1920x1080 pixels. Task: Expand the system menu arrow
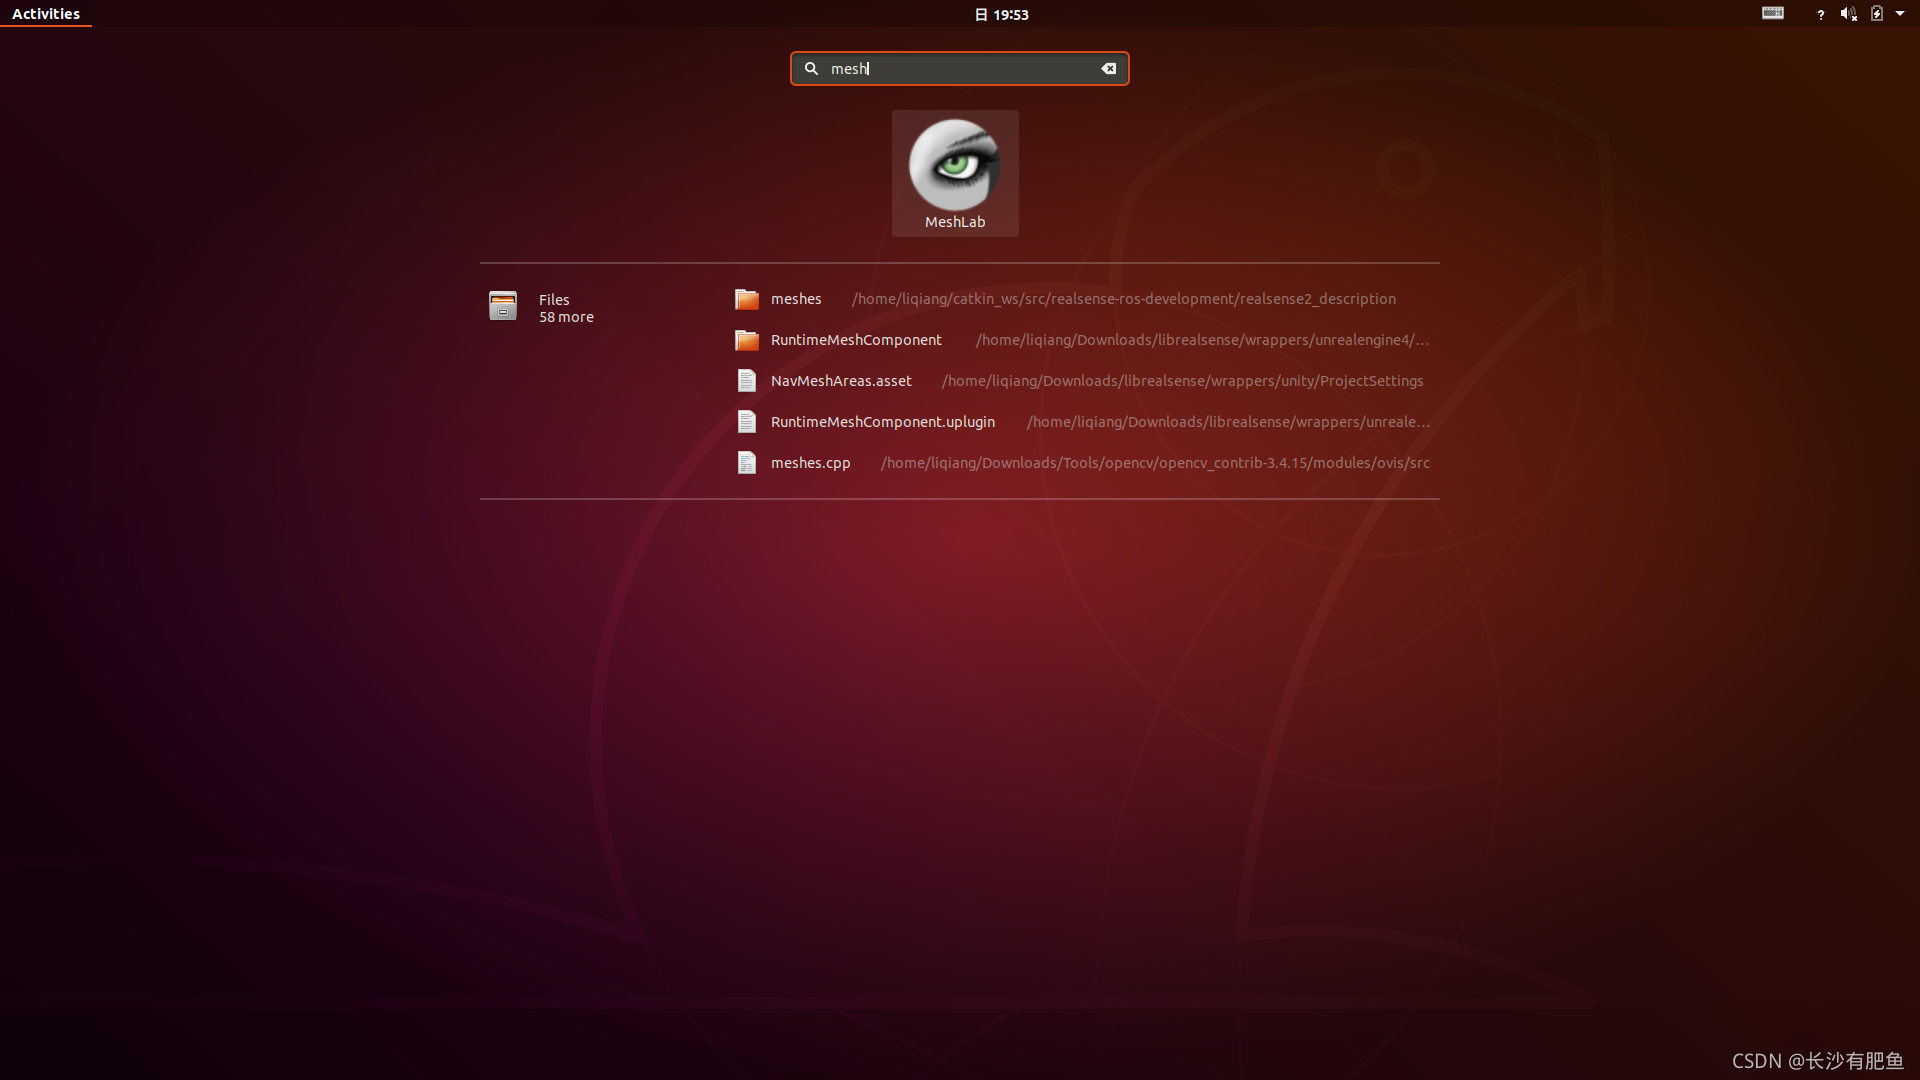click(1900, 14)
